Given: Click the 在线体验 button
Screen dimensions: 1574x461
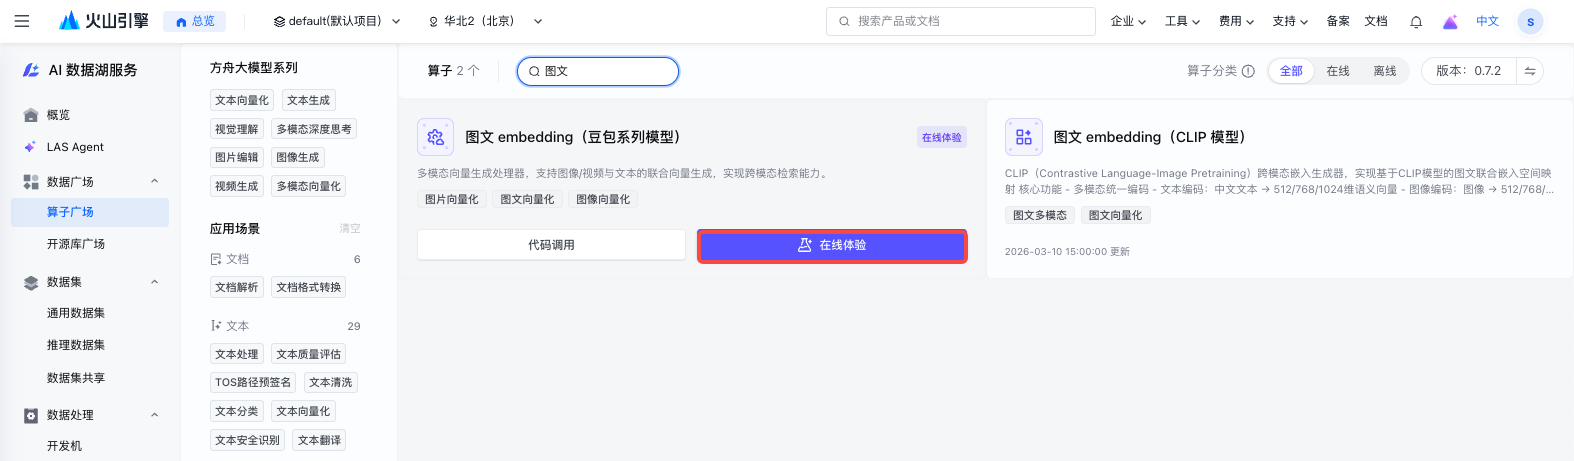Looking at the screenshot, I should point(832,245).
